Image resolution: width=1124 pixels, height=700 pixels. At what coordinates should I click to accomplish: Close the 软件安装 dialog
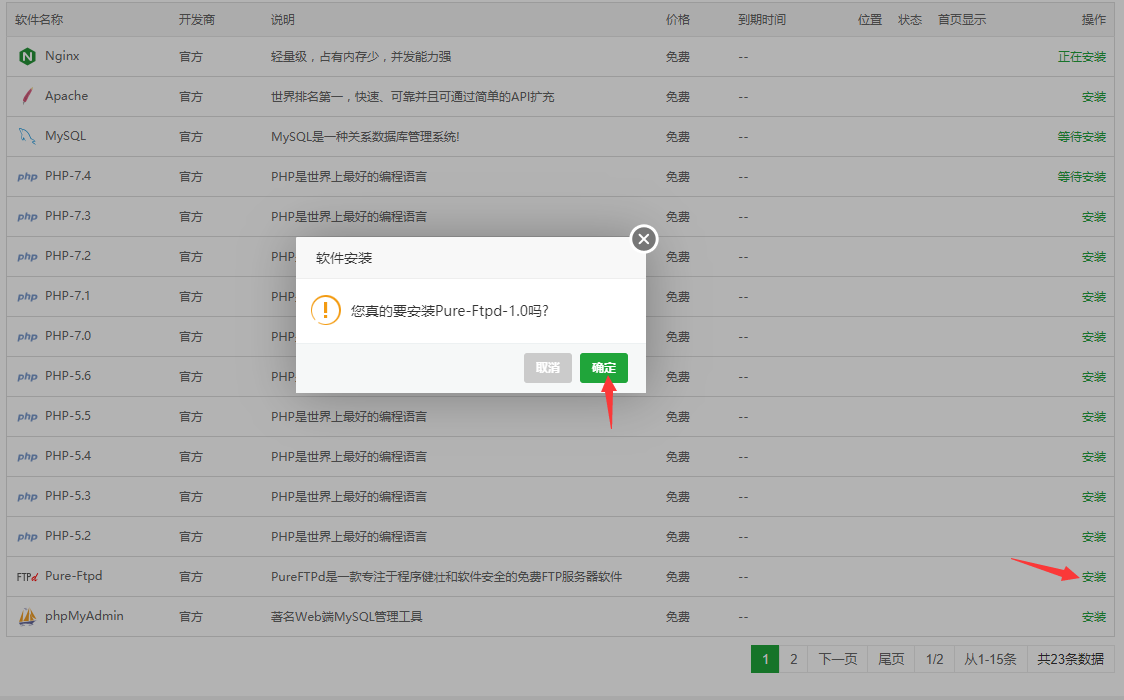[x=643, y=238]
